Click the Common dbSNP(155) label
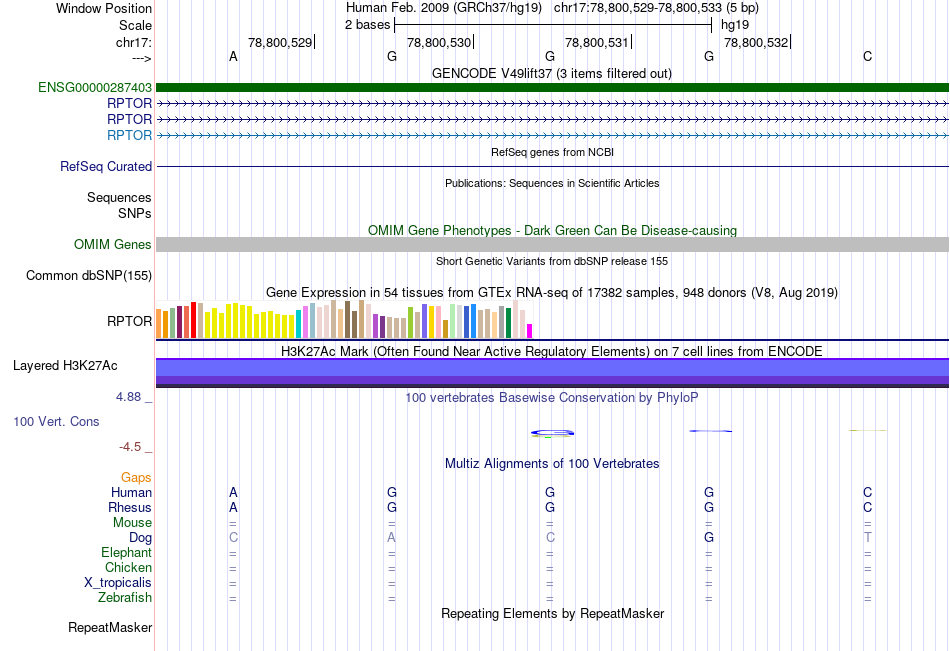This screenshot has height=651, width=950. (88, 275)
